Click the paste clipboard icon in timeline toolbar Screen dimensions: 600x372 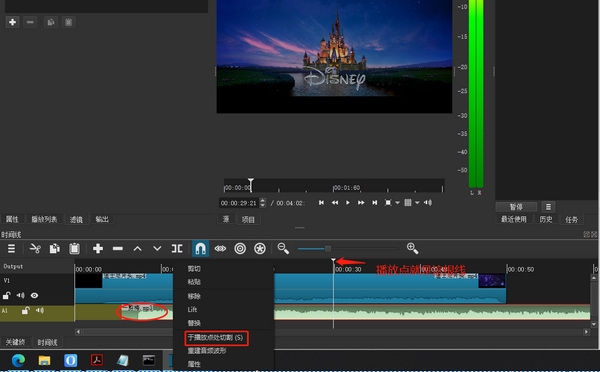point(74,249)
